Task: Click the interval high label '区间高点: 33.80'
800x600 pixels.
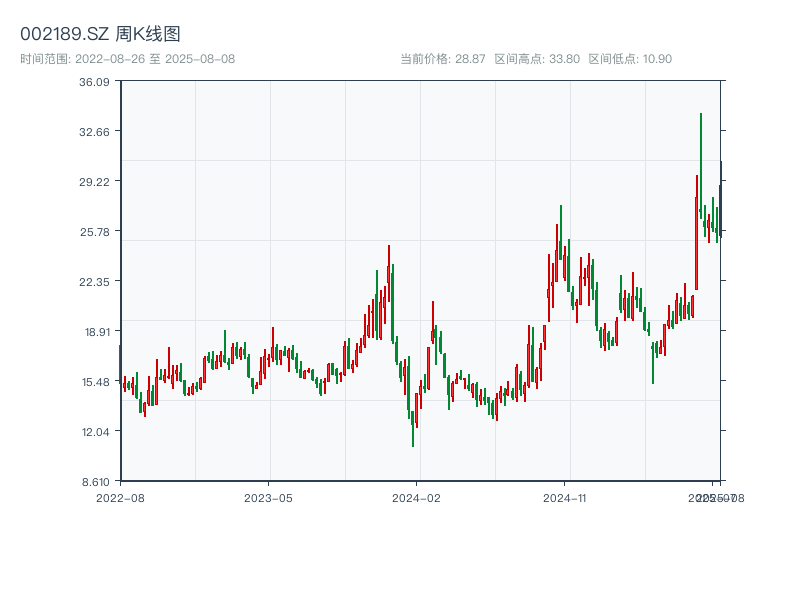Action: coord(537,59)
